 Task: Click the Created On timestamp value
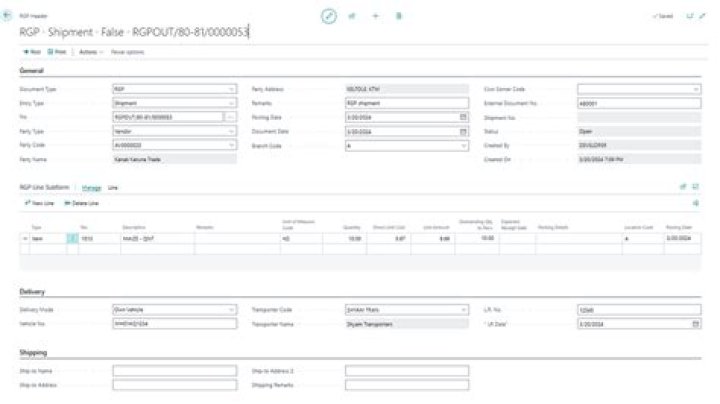[x=639, y=159]
